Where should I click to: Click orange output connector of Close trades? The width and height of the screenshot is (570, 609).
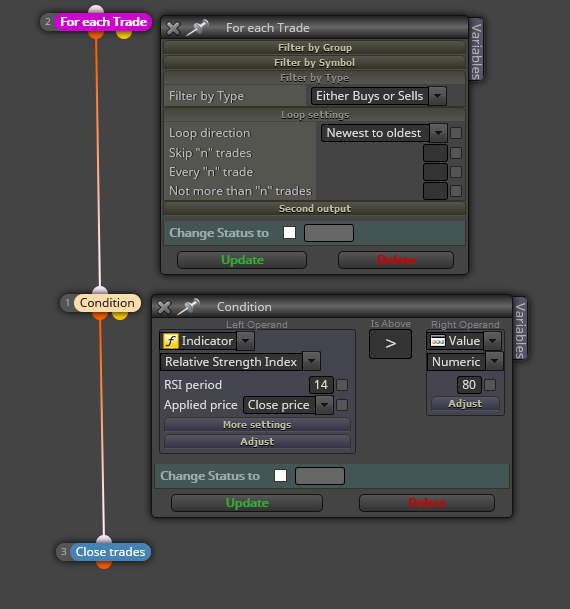pos(104,565)
